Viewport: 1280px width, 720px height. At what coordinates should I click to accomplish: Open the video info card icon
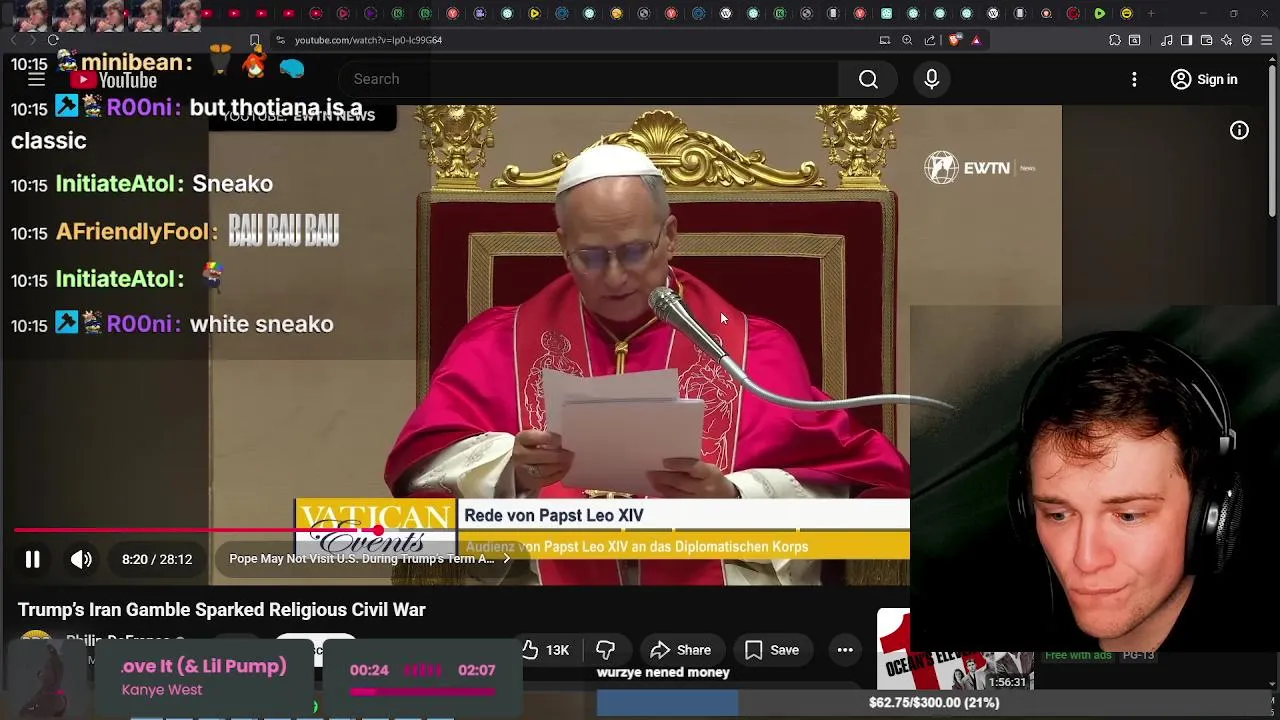[x=1239, y=130]
